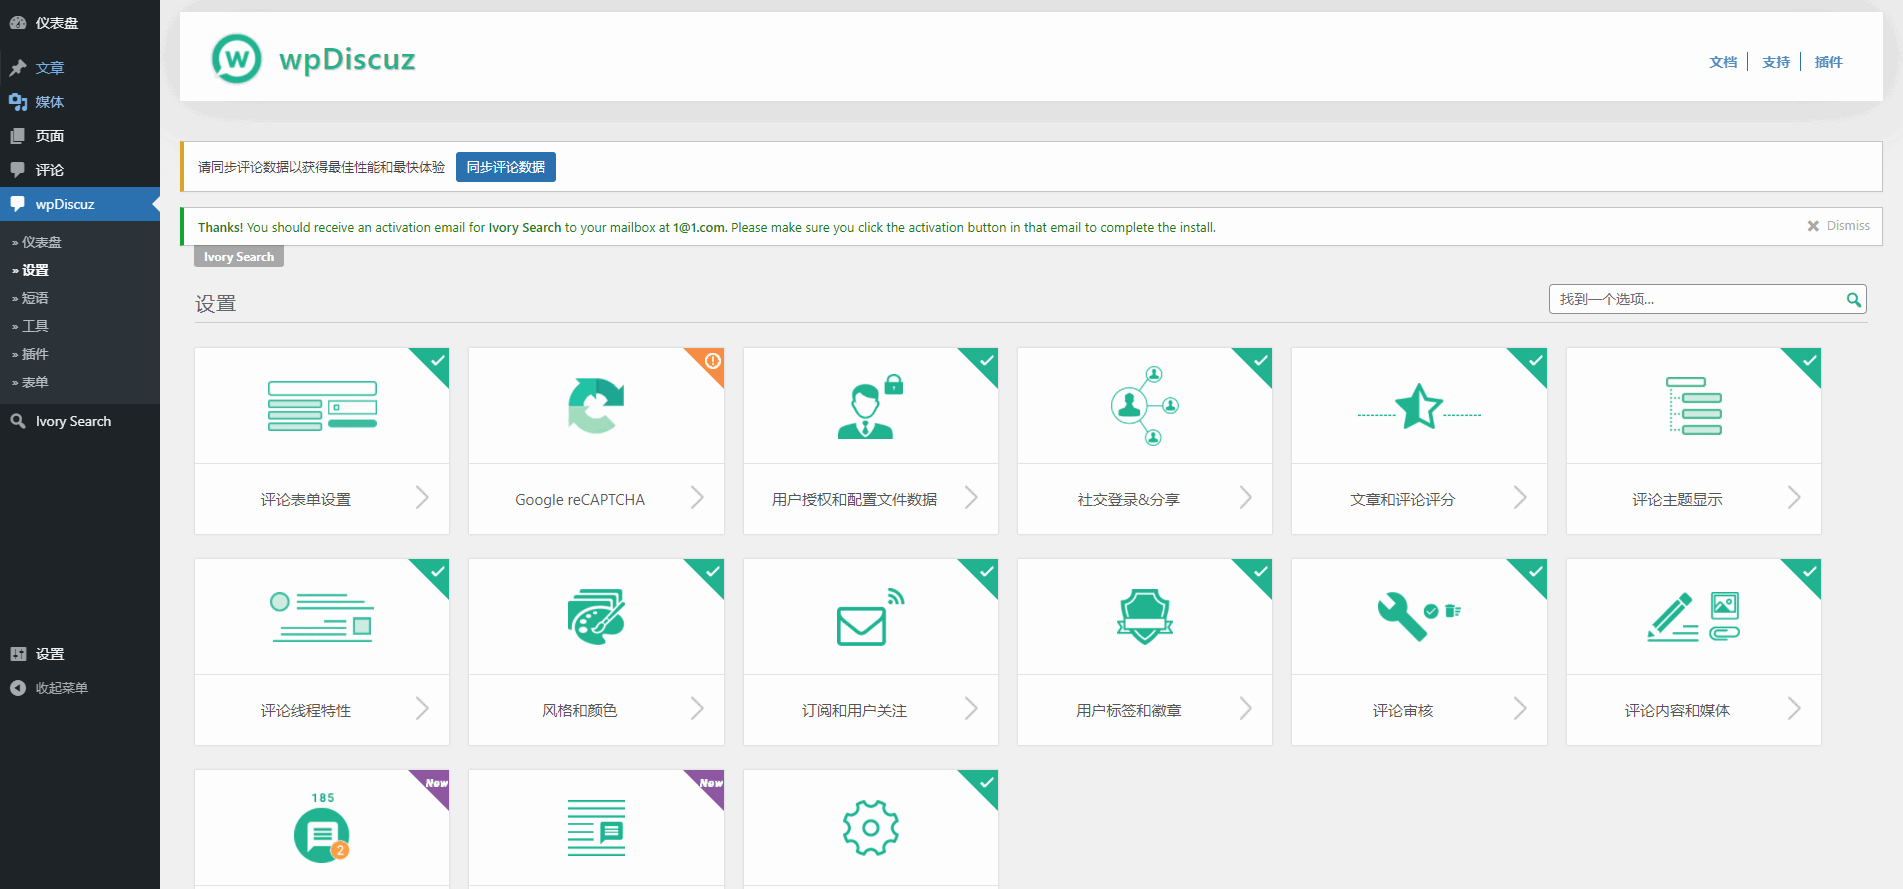Open the social login and share icon

pyautogui.click(x=1145, y=405)
